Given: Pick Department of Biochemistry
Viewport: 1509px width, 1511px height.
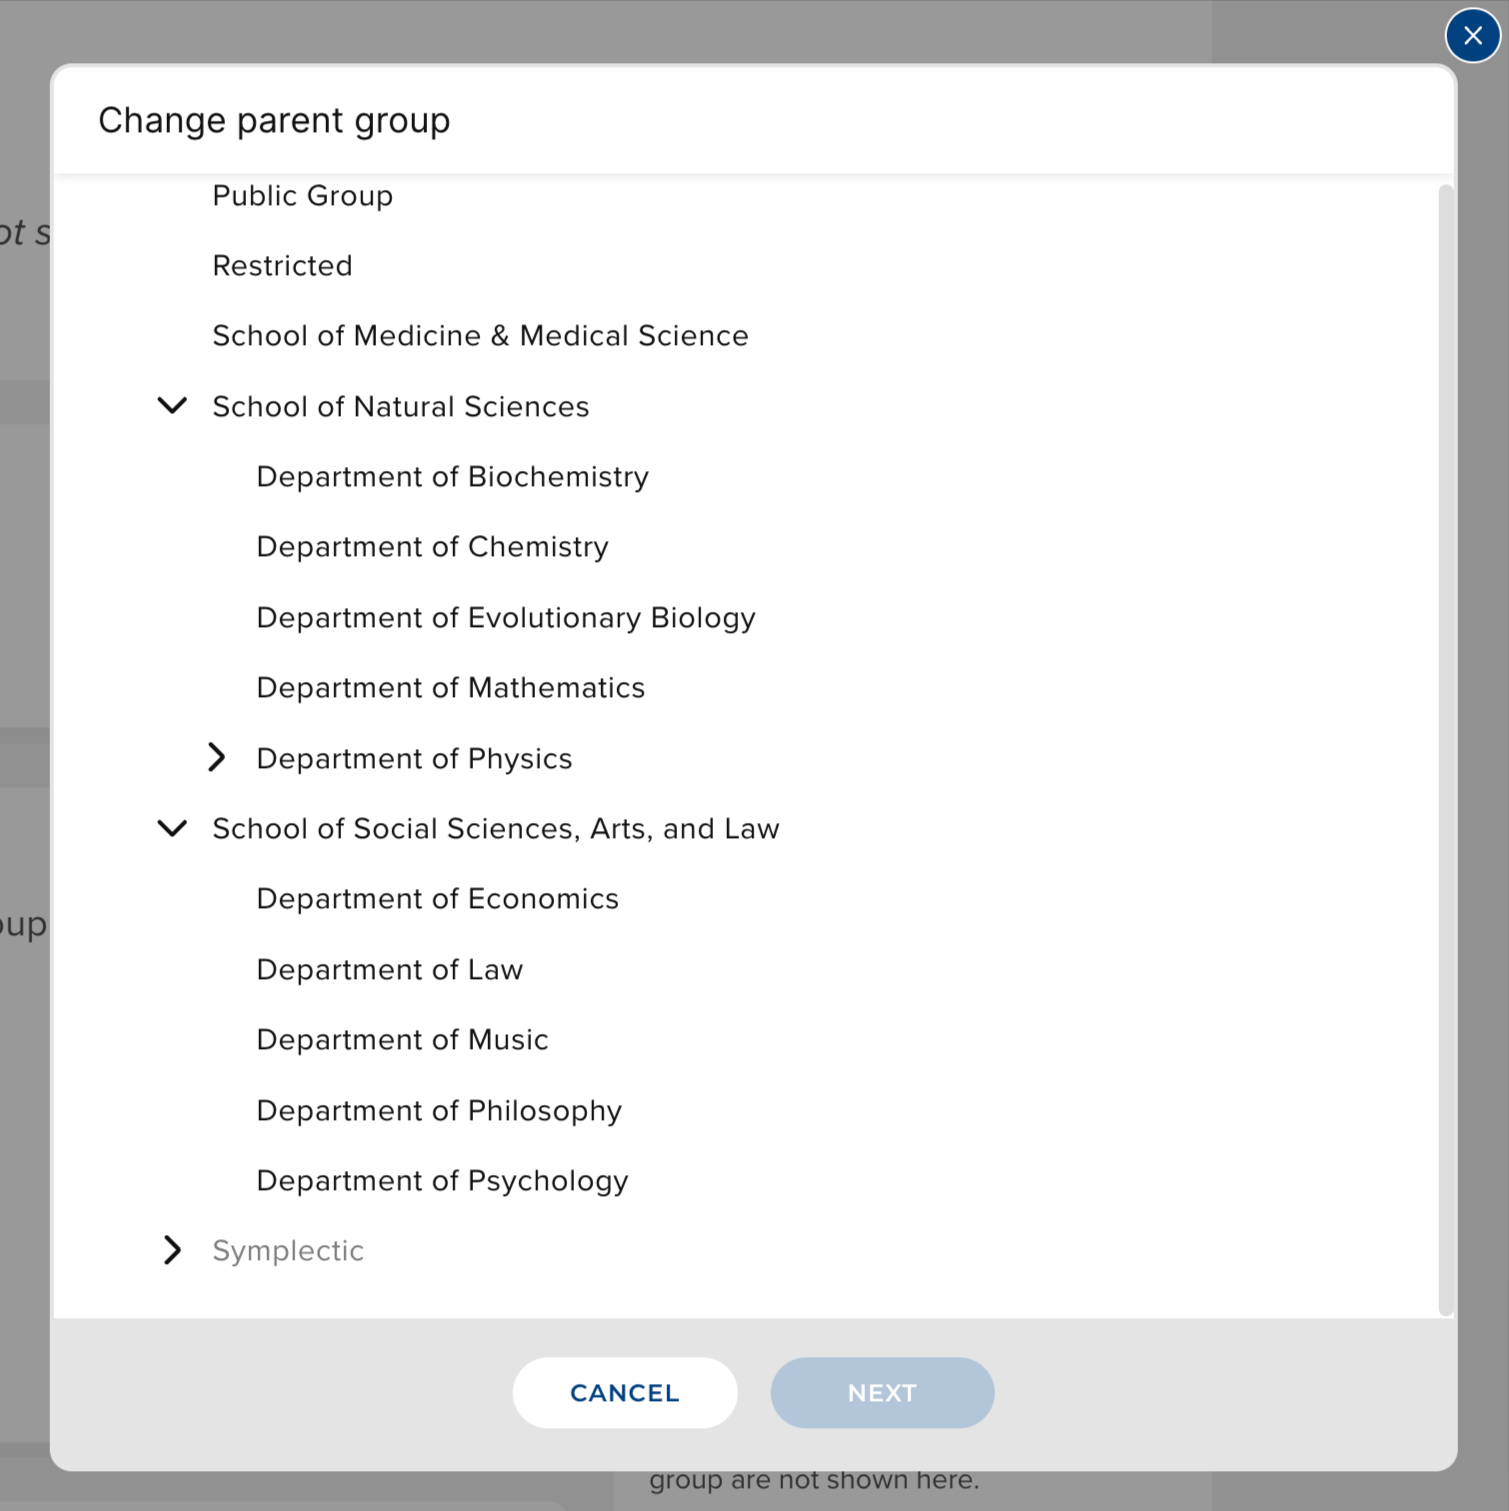Looking at the screenshot, I should (x=452, y=477).
